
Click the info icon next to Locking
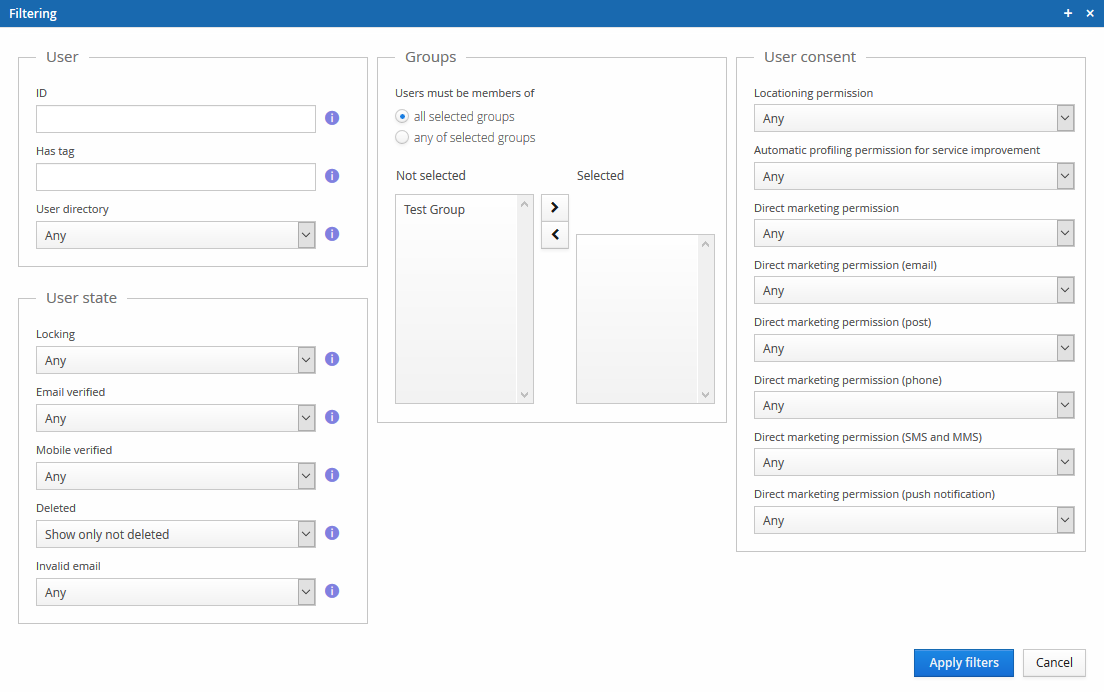332,359
